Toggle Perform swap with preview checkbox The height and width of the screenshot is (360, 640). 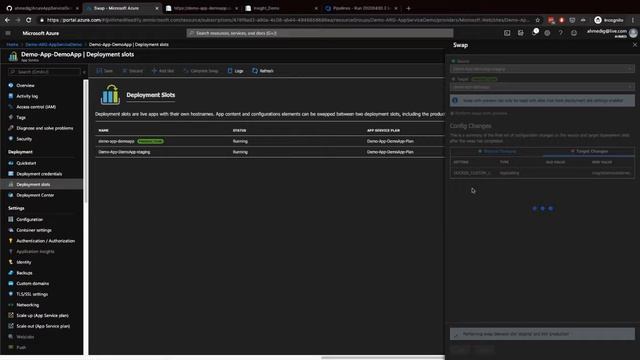tap(452, 113)
